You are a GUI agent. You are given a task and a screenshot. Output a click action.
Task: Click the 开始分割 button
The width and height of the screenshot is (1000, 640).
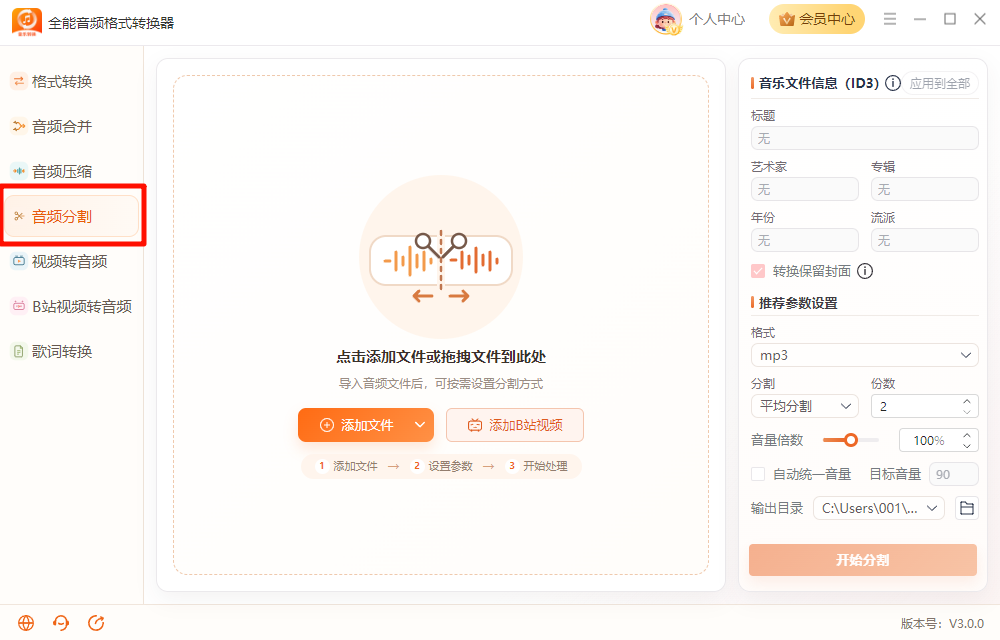[x=863, y=560]
